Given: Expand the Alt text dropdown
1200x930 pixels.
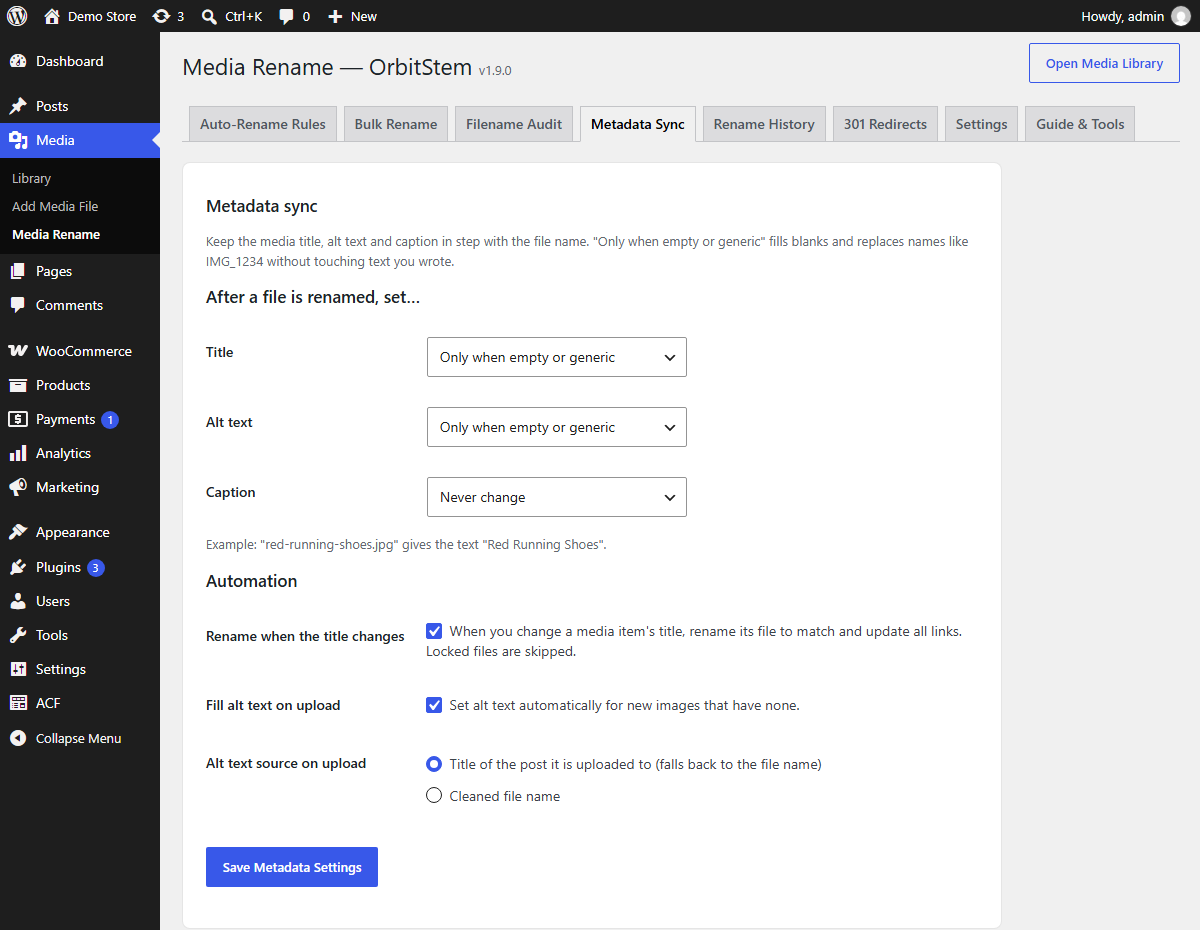Looking at the screenshot, I should point(557,427).
